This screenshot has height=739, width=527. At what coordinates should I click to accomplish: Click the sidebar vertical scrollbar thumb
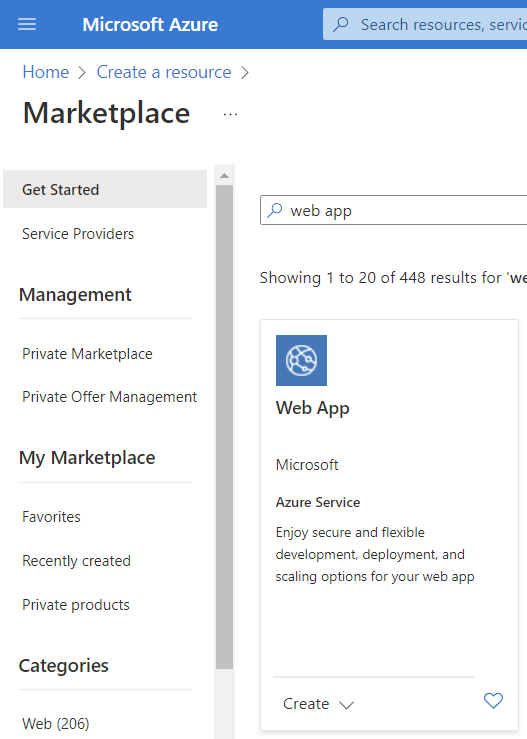224,427
